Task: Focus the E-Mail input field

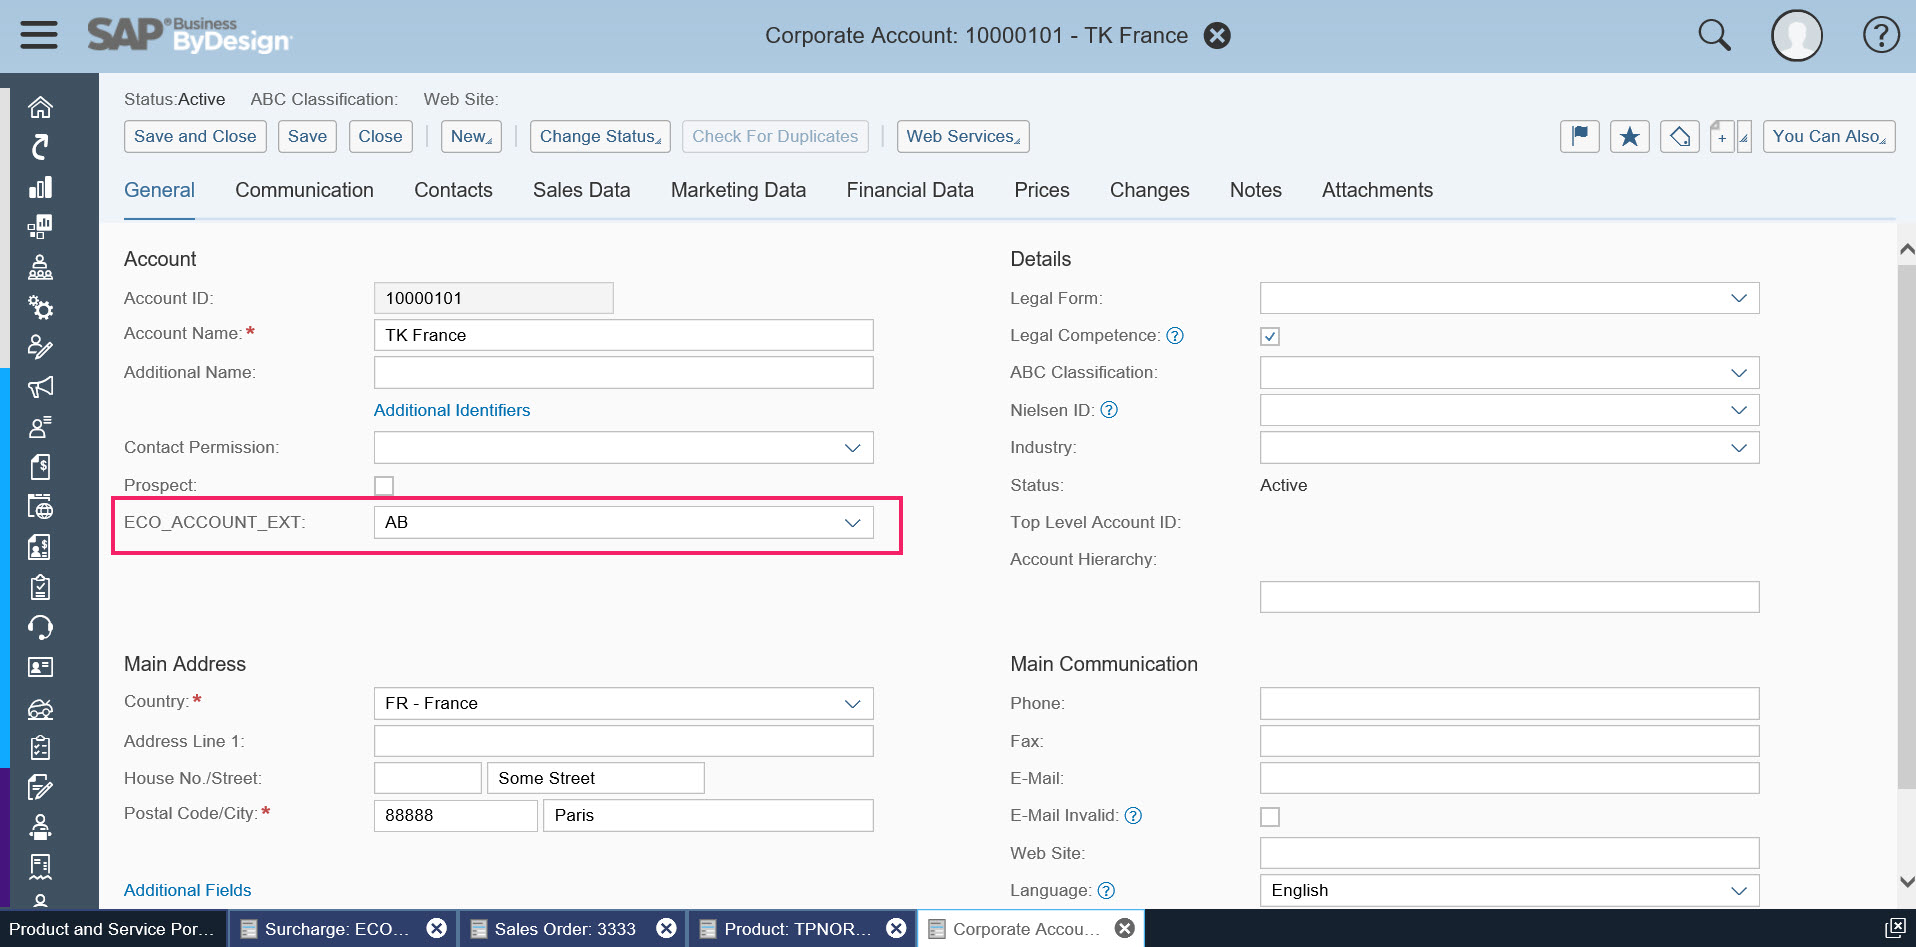Action: 1509,778
